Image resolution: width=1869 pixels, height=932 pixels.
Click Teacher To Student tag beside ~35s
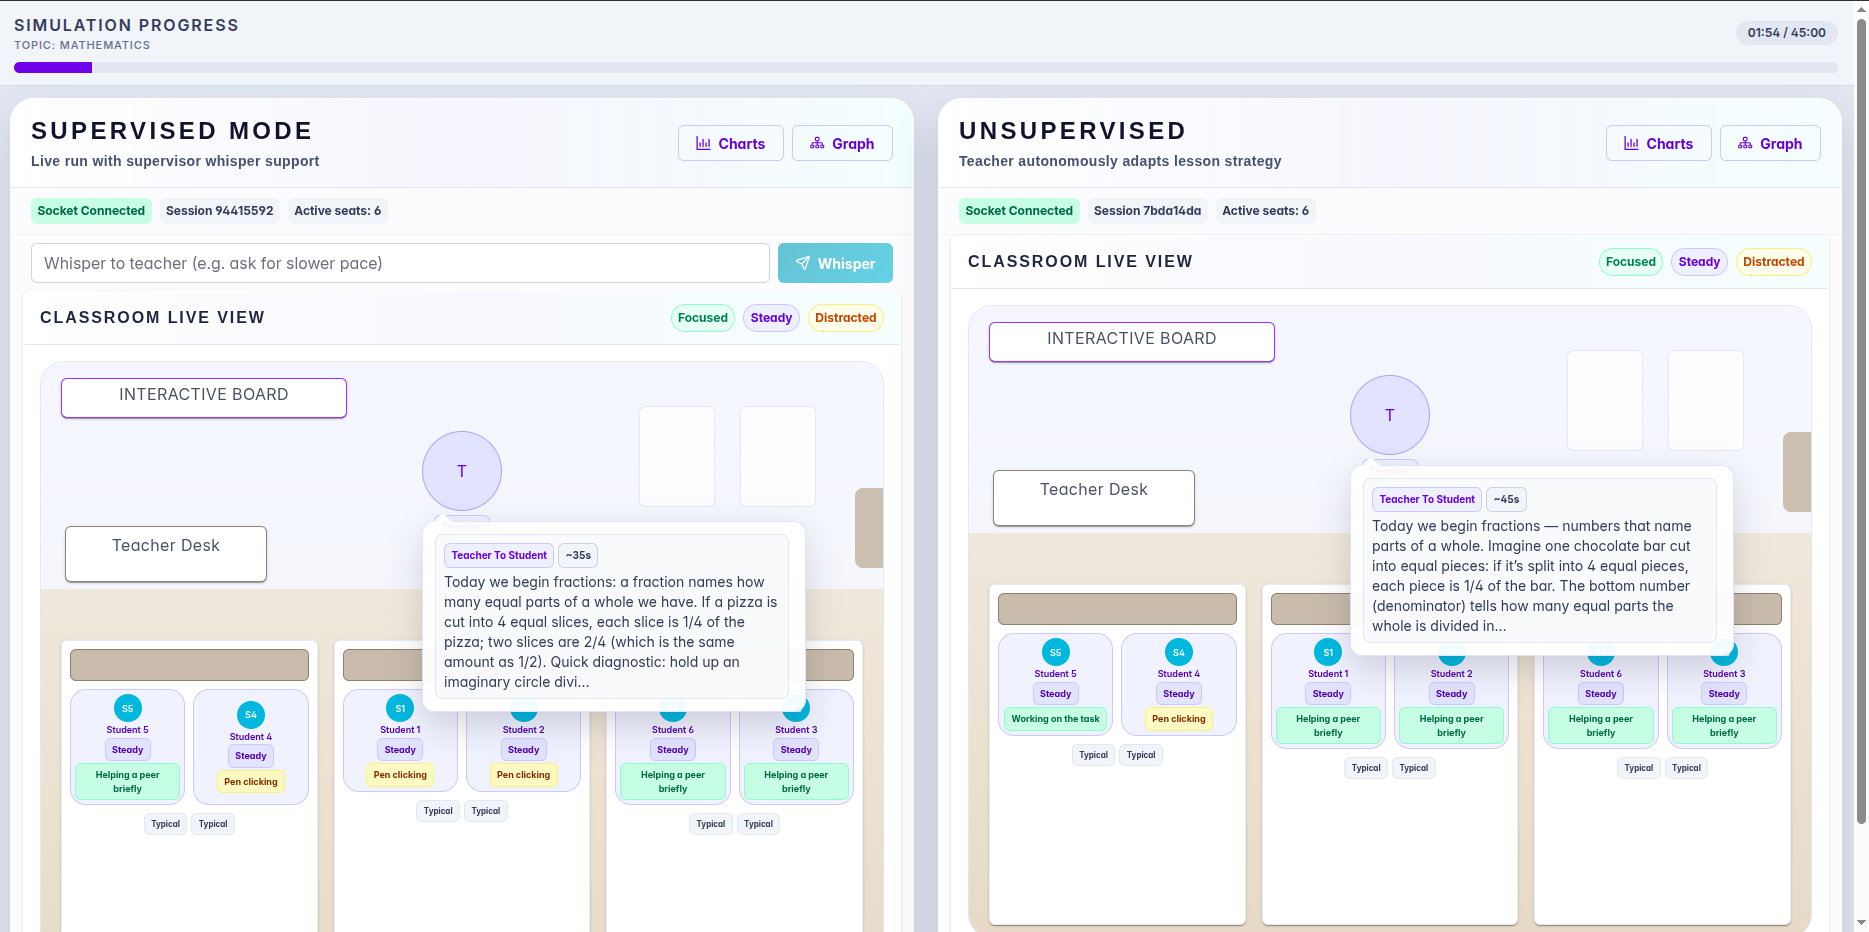click(x=499, y=555)
